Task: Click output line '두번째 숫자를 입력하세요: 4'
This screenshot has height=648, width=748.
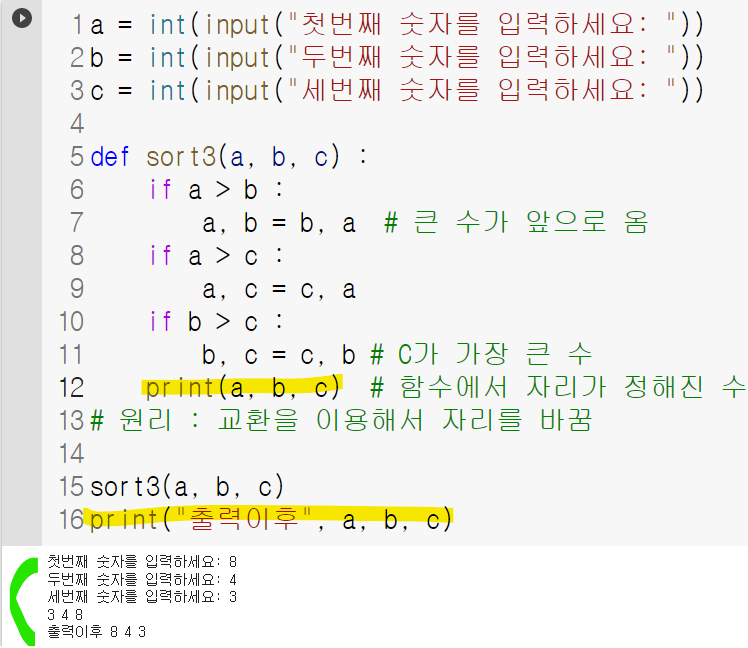Action: [142, 579]
